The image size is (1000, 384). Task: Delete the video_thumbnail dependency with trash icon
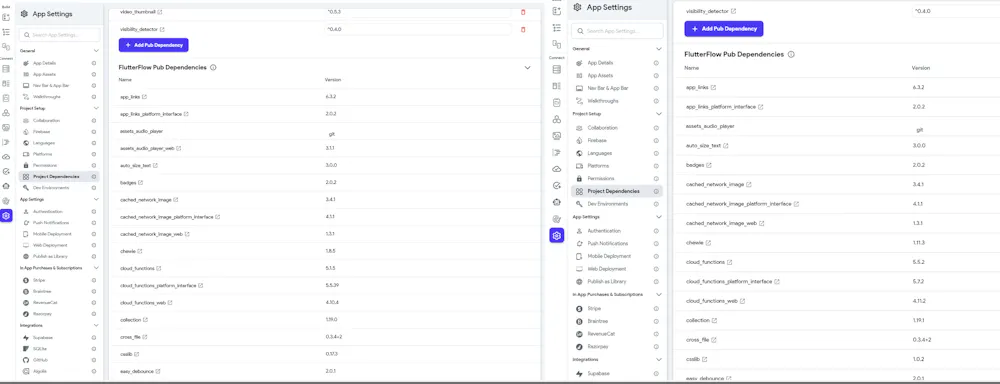click(523, 12)
